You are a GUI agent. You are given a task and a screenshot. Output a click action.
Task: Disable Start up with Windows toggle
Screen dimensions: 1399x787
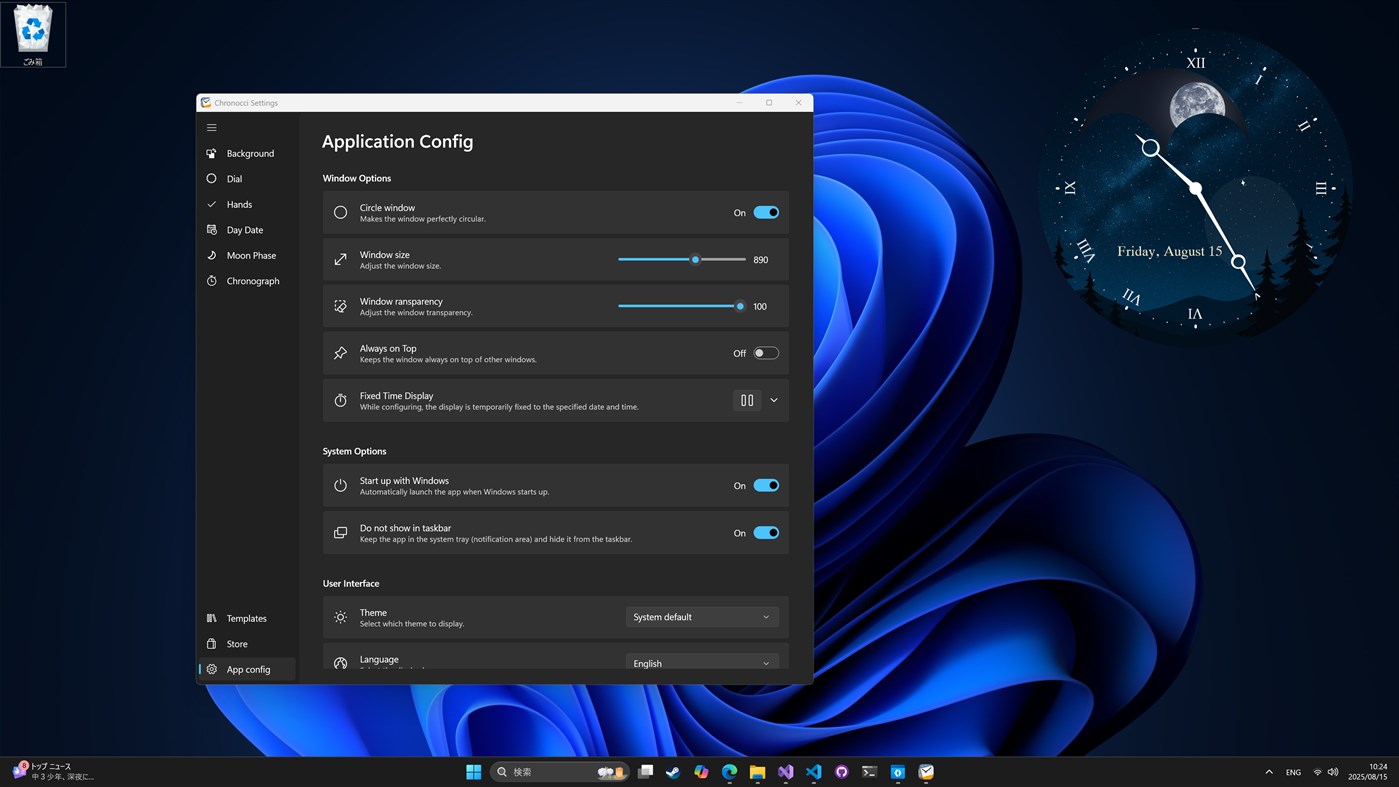click(x=766, y=486)
